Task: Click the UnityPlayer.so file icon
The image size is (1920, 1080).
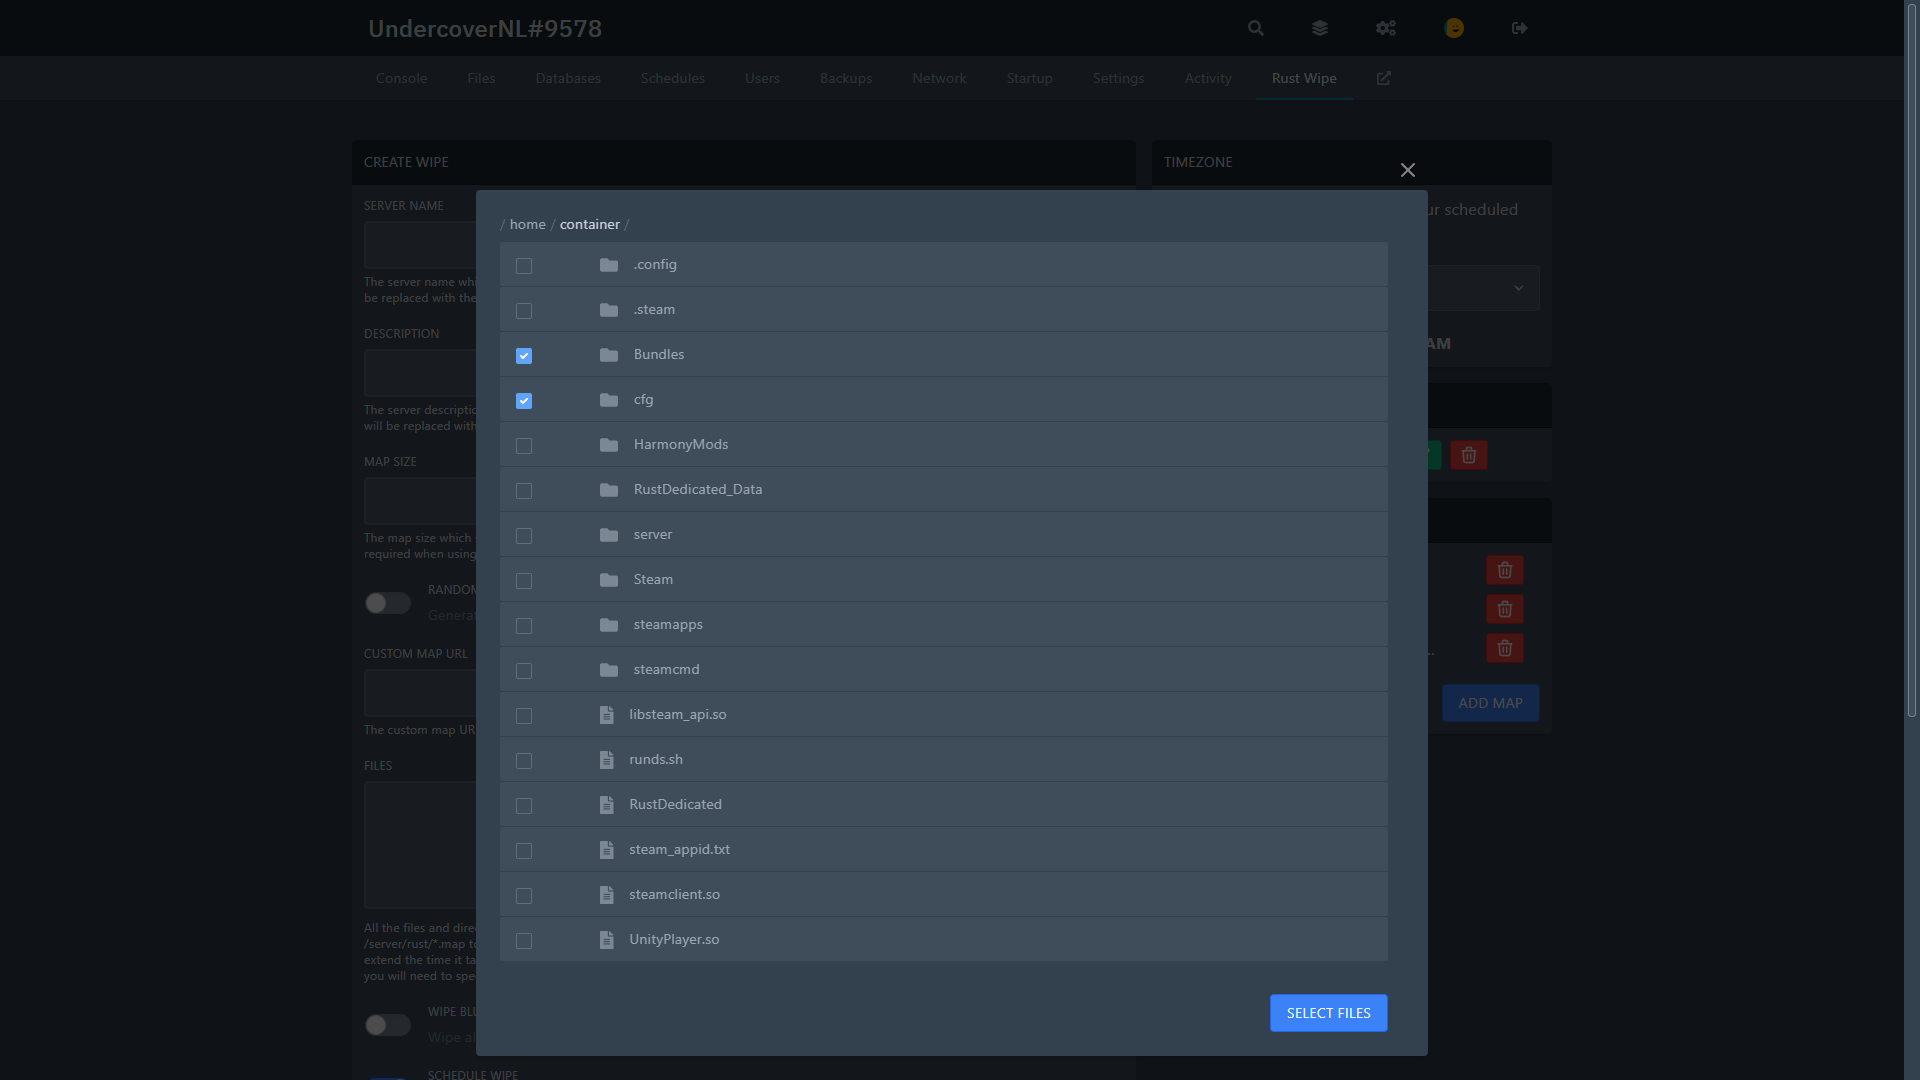Action: (606, 940)
